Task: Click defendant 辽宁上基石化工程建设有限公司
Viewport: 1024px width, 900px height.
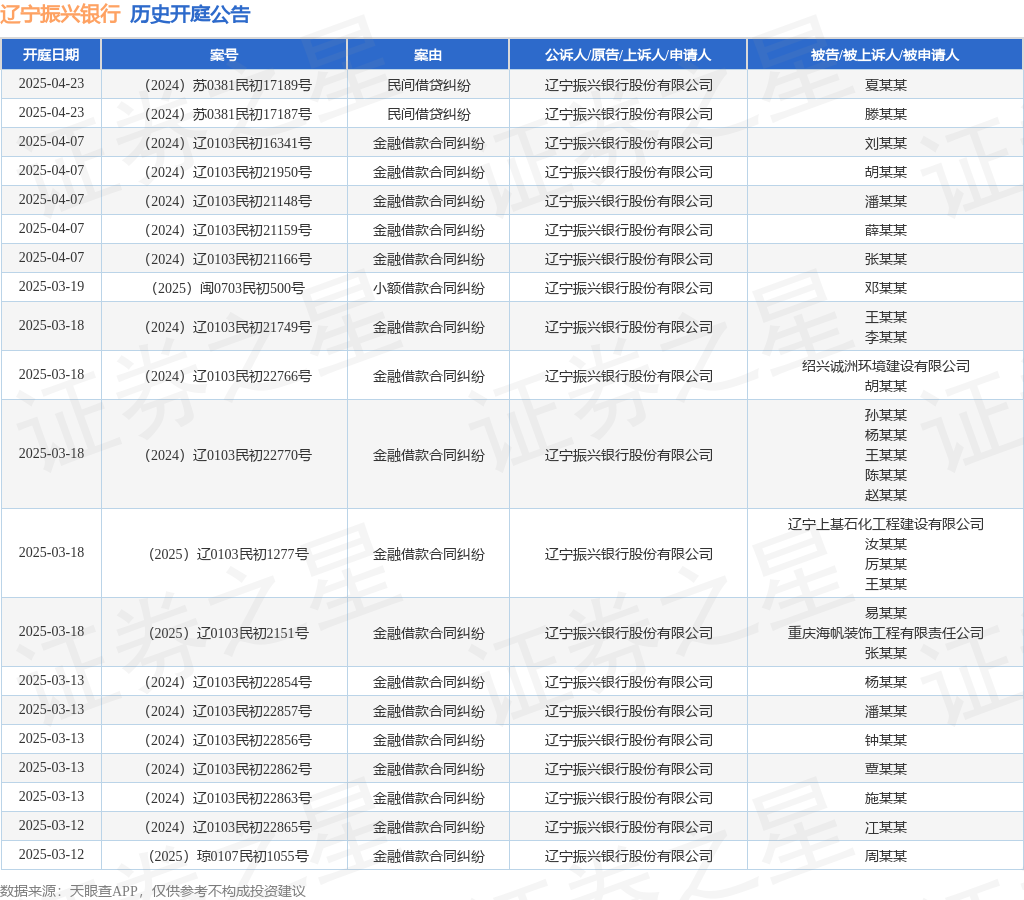Action: 886,524
